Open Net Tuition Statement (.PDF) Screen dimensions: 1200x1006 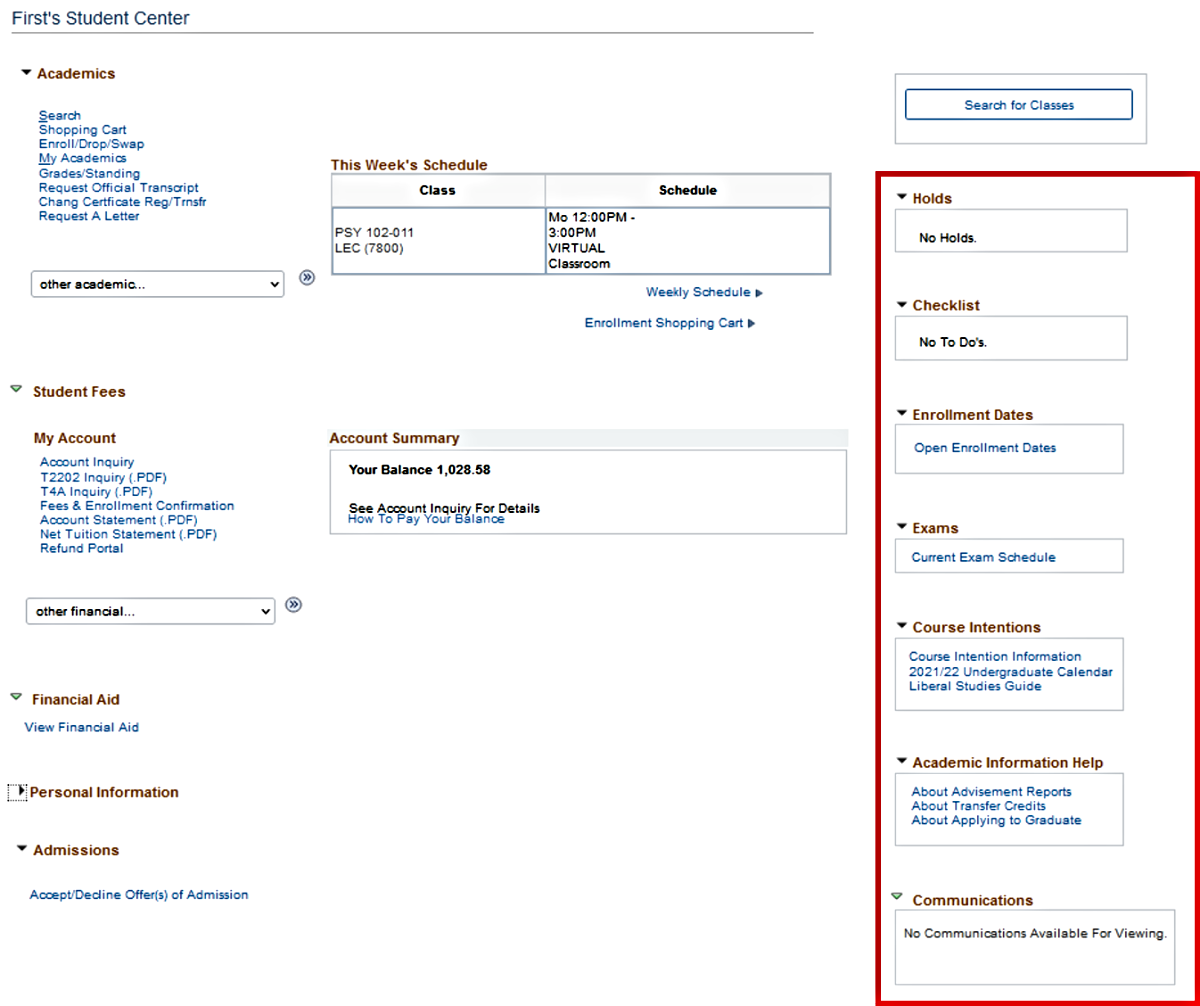[128, 534]
